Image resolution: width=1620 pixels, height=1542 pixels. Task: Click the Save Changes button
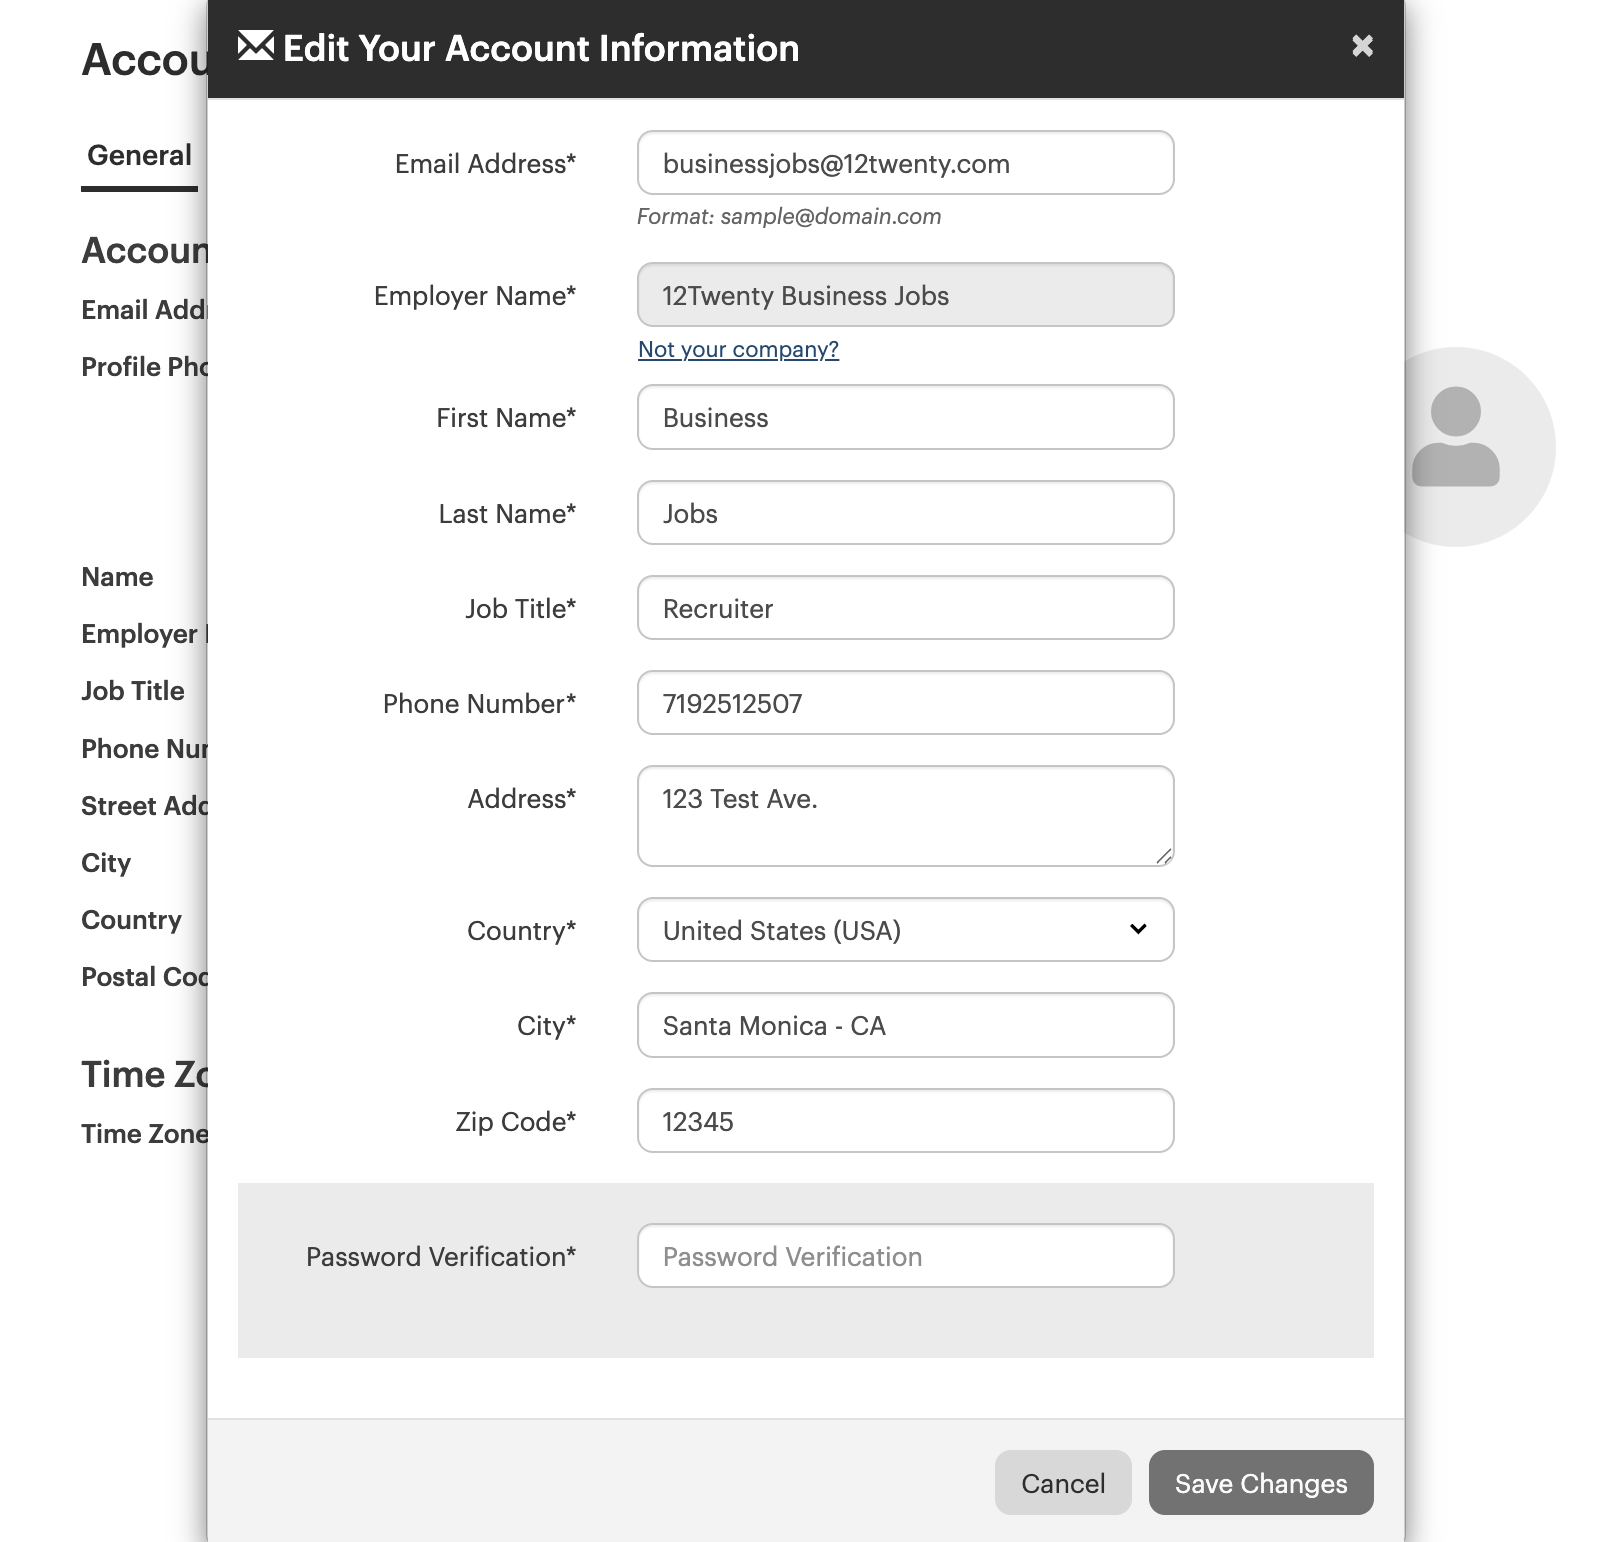[1261, 1483]
